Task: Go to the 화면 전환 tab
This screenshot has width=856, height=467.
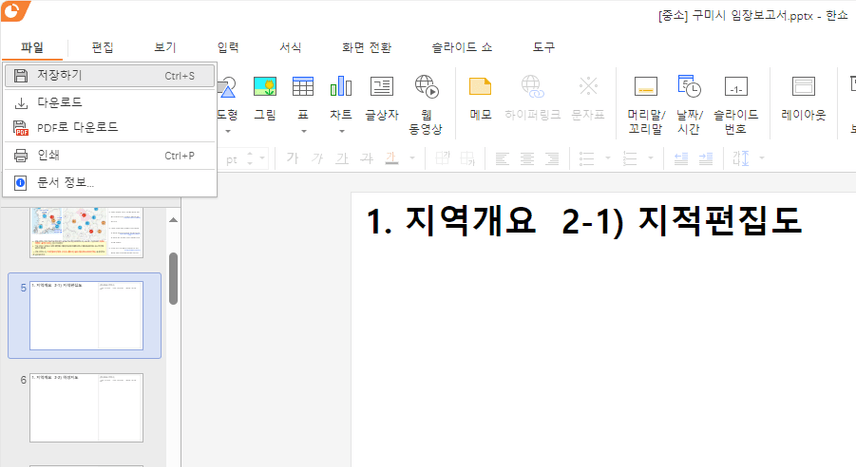Action: coord(366,48)
